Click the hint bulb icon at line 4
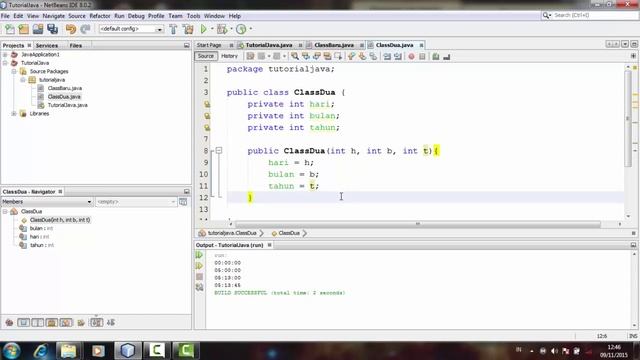Viewport: 640px width, 360px height. 207,104
